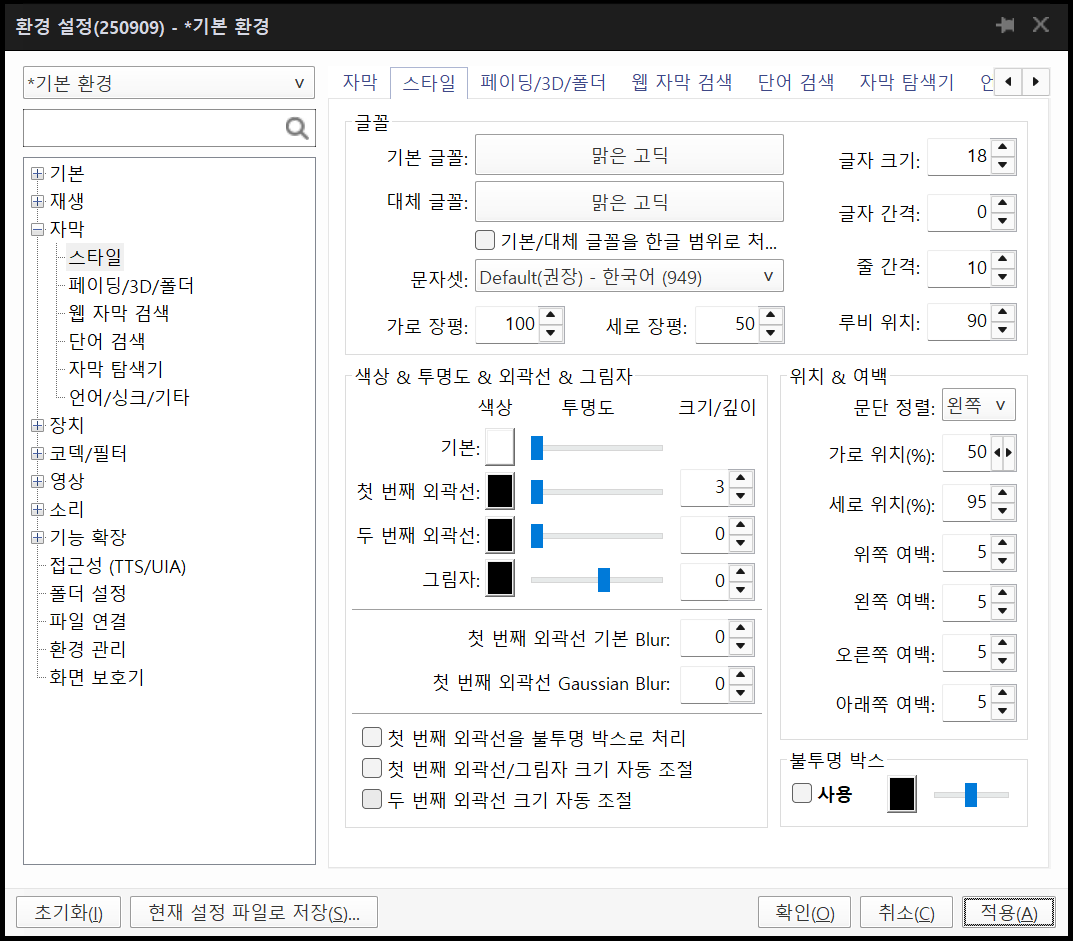
Task: Decrease 두 번째 외곽선 size
Action: (741, 543)
